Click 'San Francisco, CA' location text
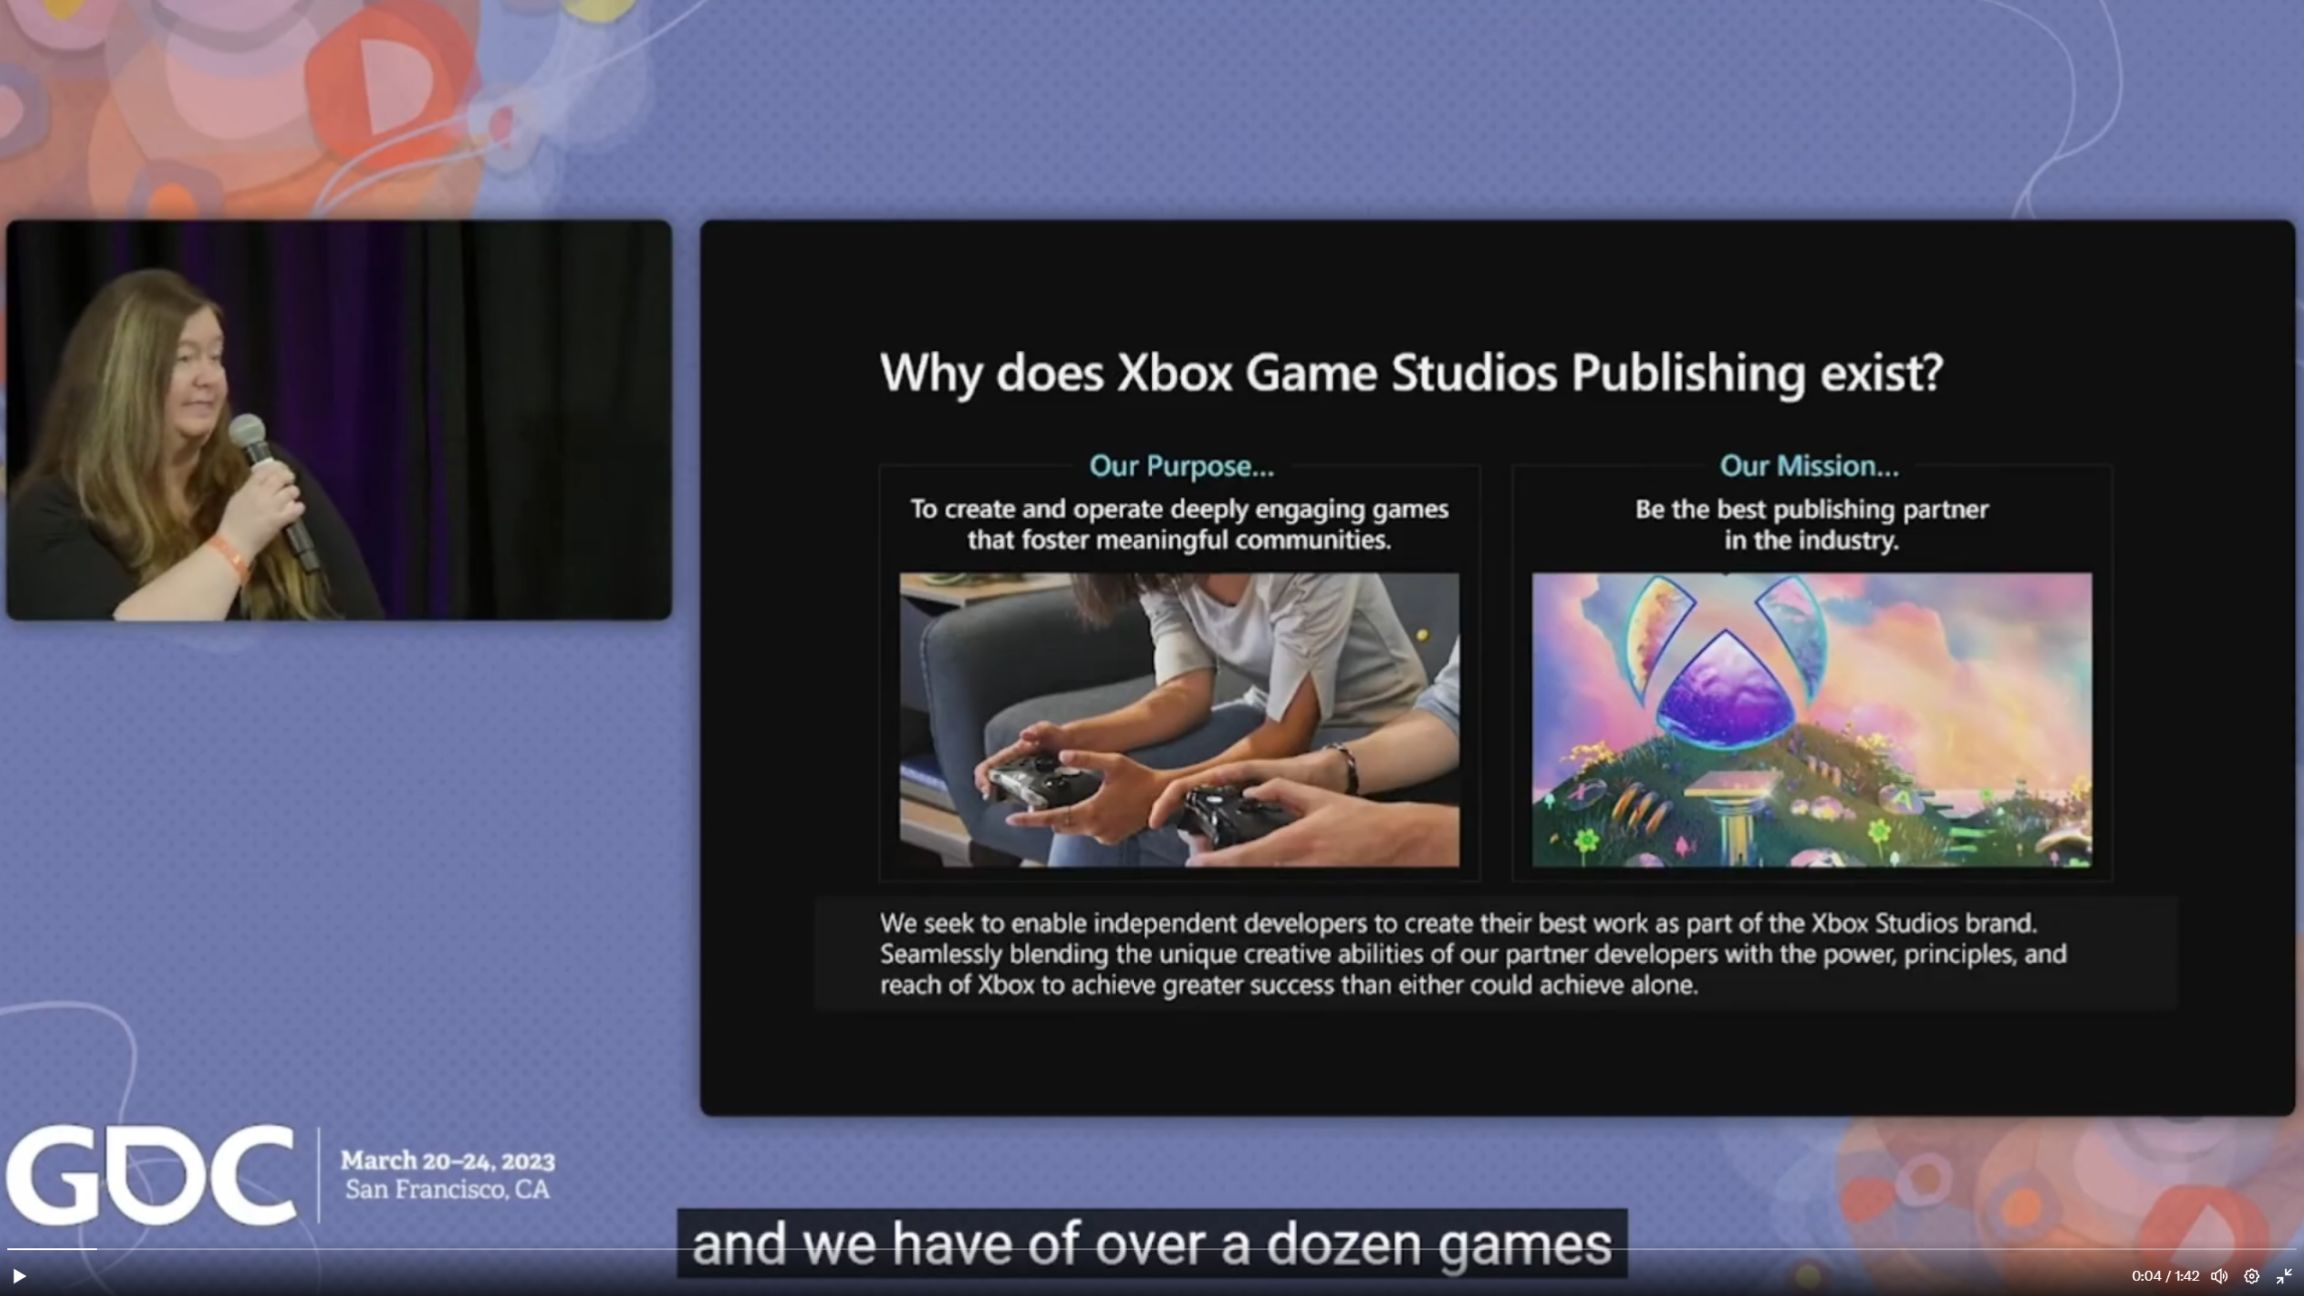Screen dimensions: 2304x1296 pos(447,1189)
